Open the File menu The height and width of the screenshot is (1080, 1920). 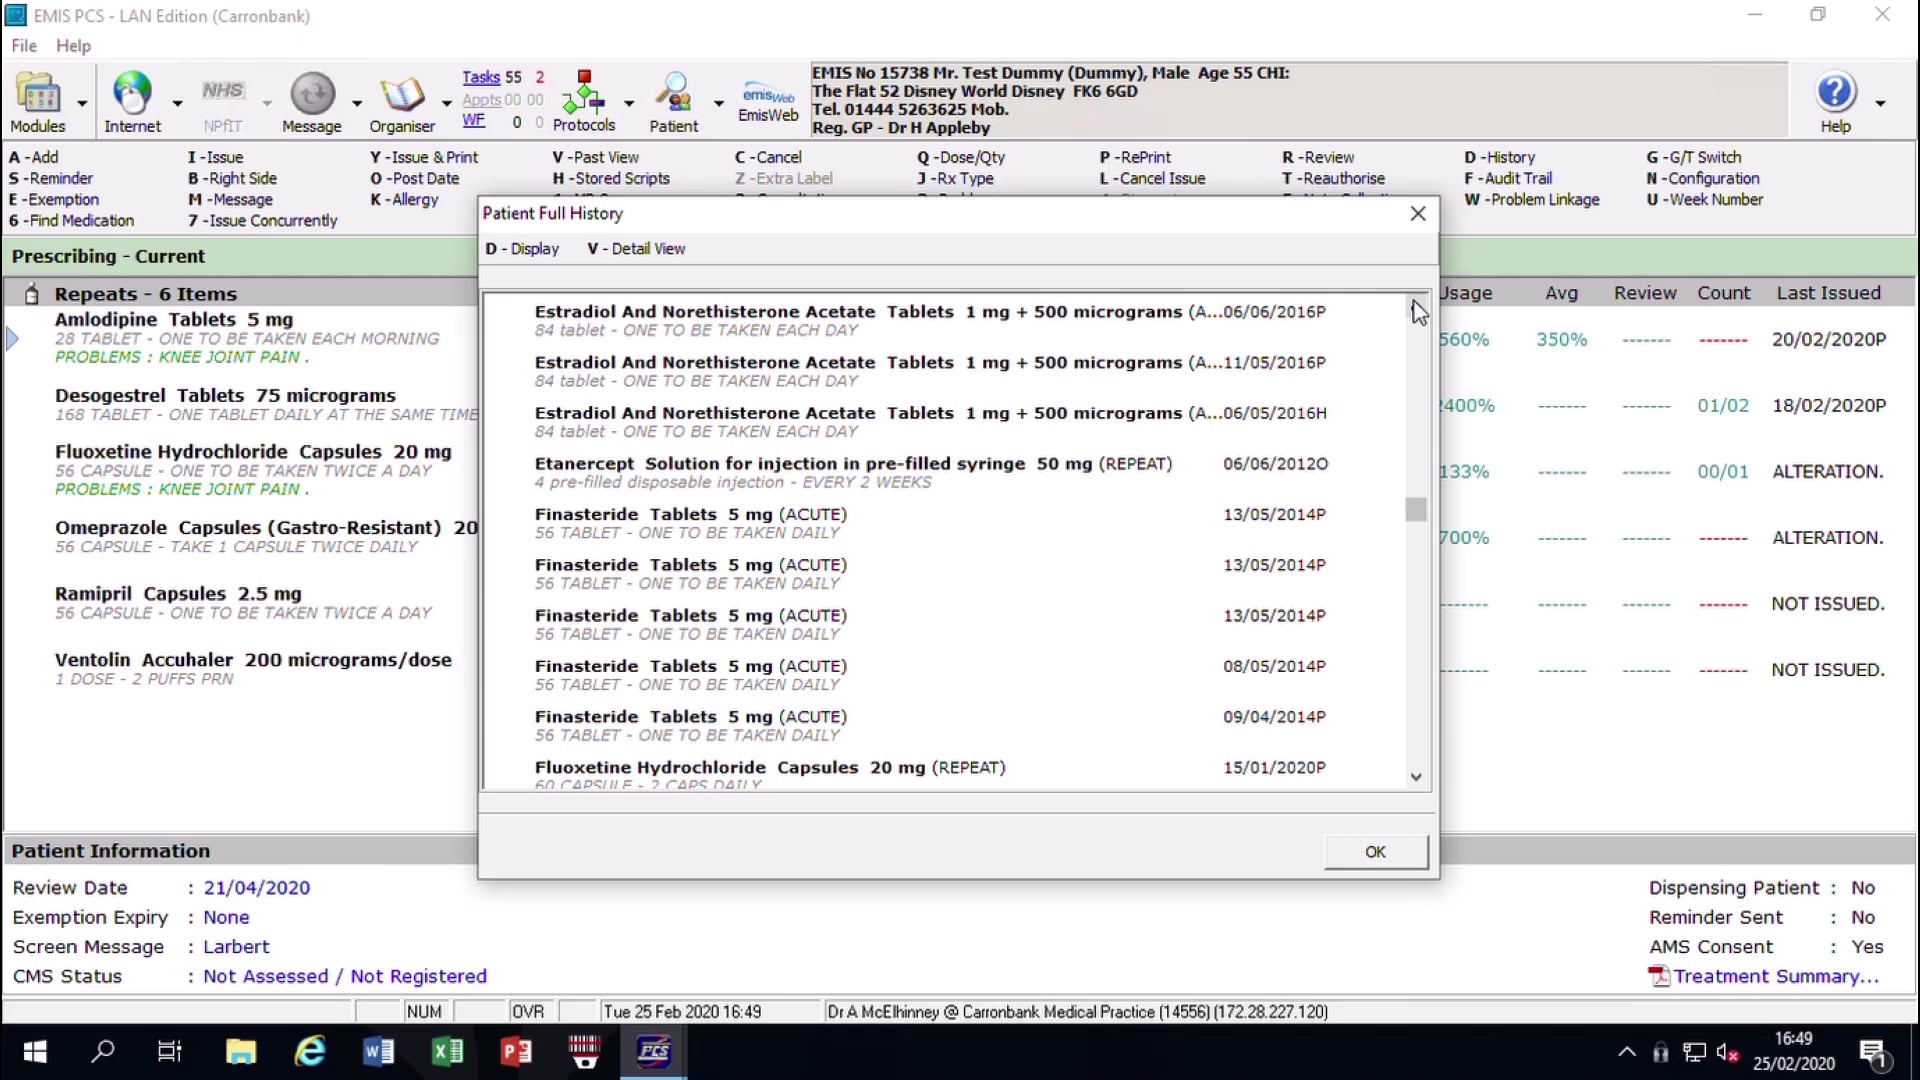pos(23,45)
